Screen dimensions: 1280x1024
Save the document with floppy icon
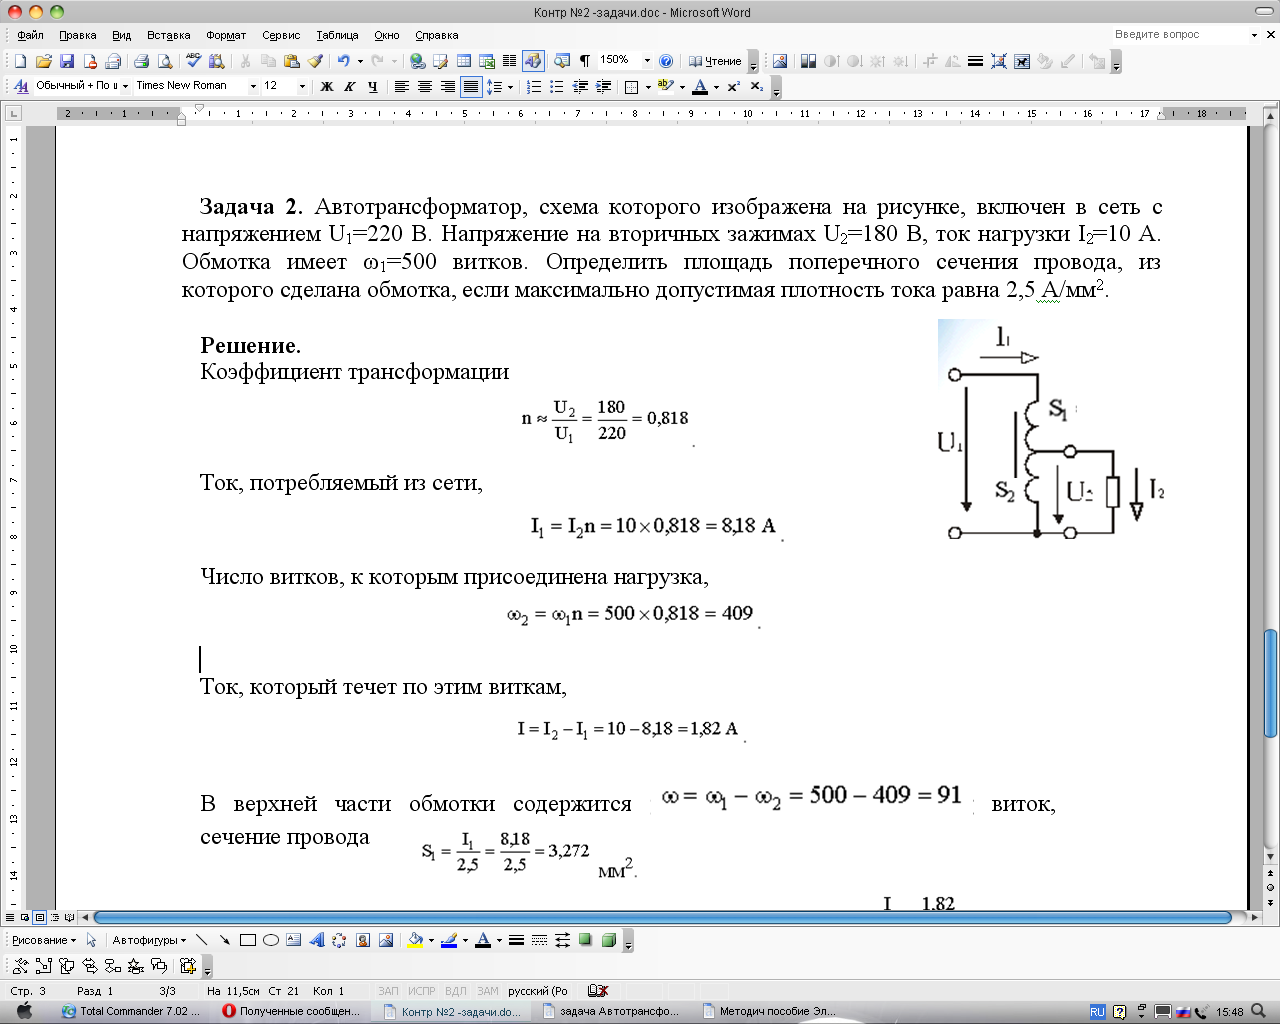pyautogui.click(x=67, y=61)
